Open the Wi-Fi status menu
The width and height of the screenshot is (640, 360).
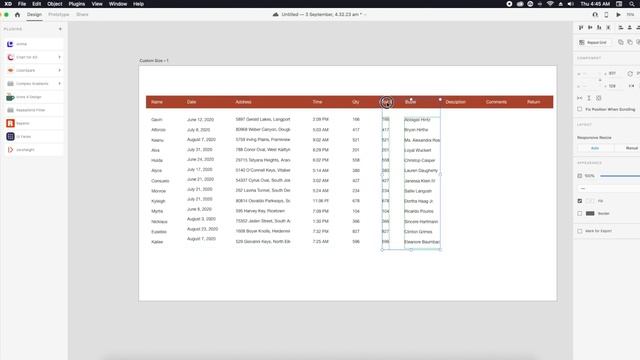tap(550, 4)
